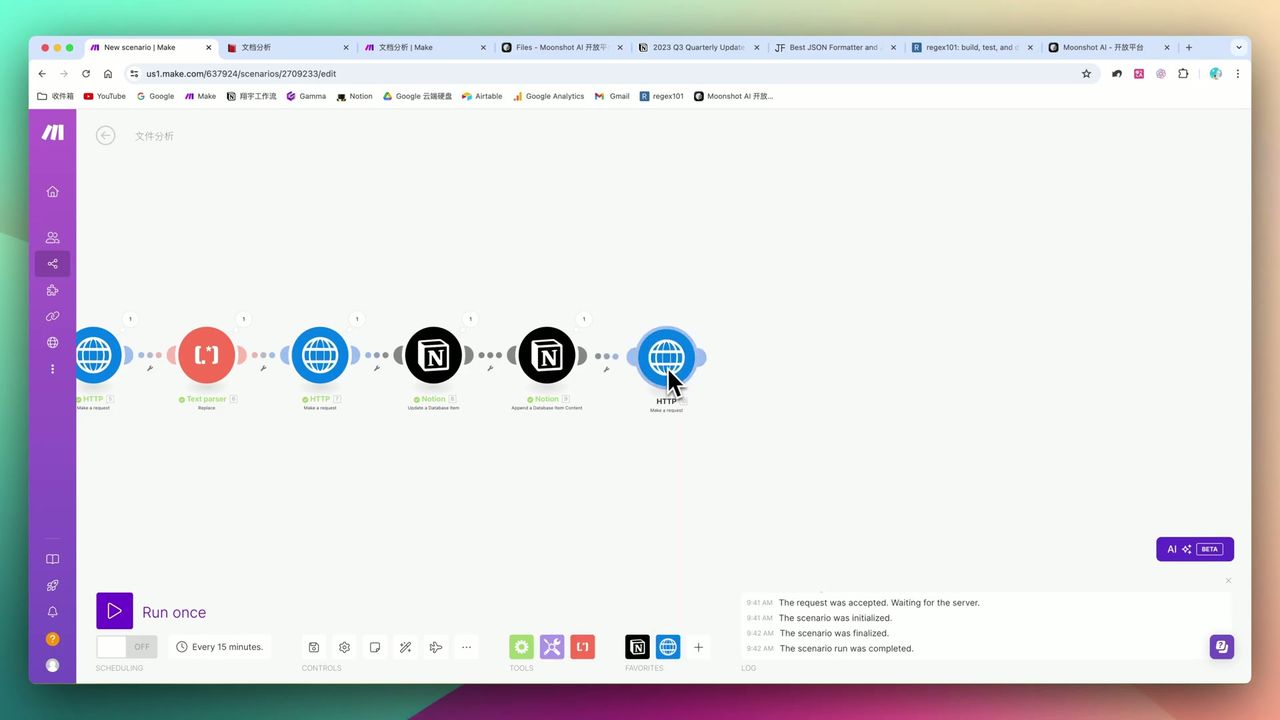Open Scenario settings gear in Controls

point(344,647)
